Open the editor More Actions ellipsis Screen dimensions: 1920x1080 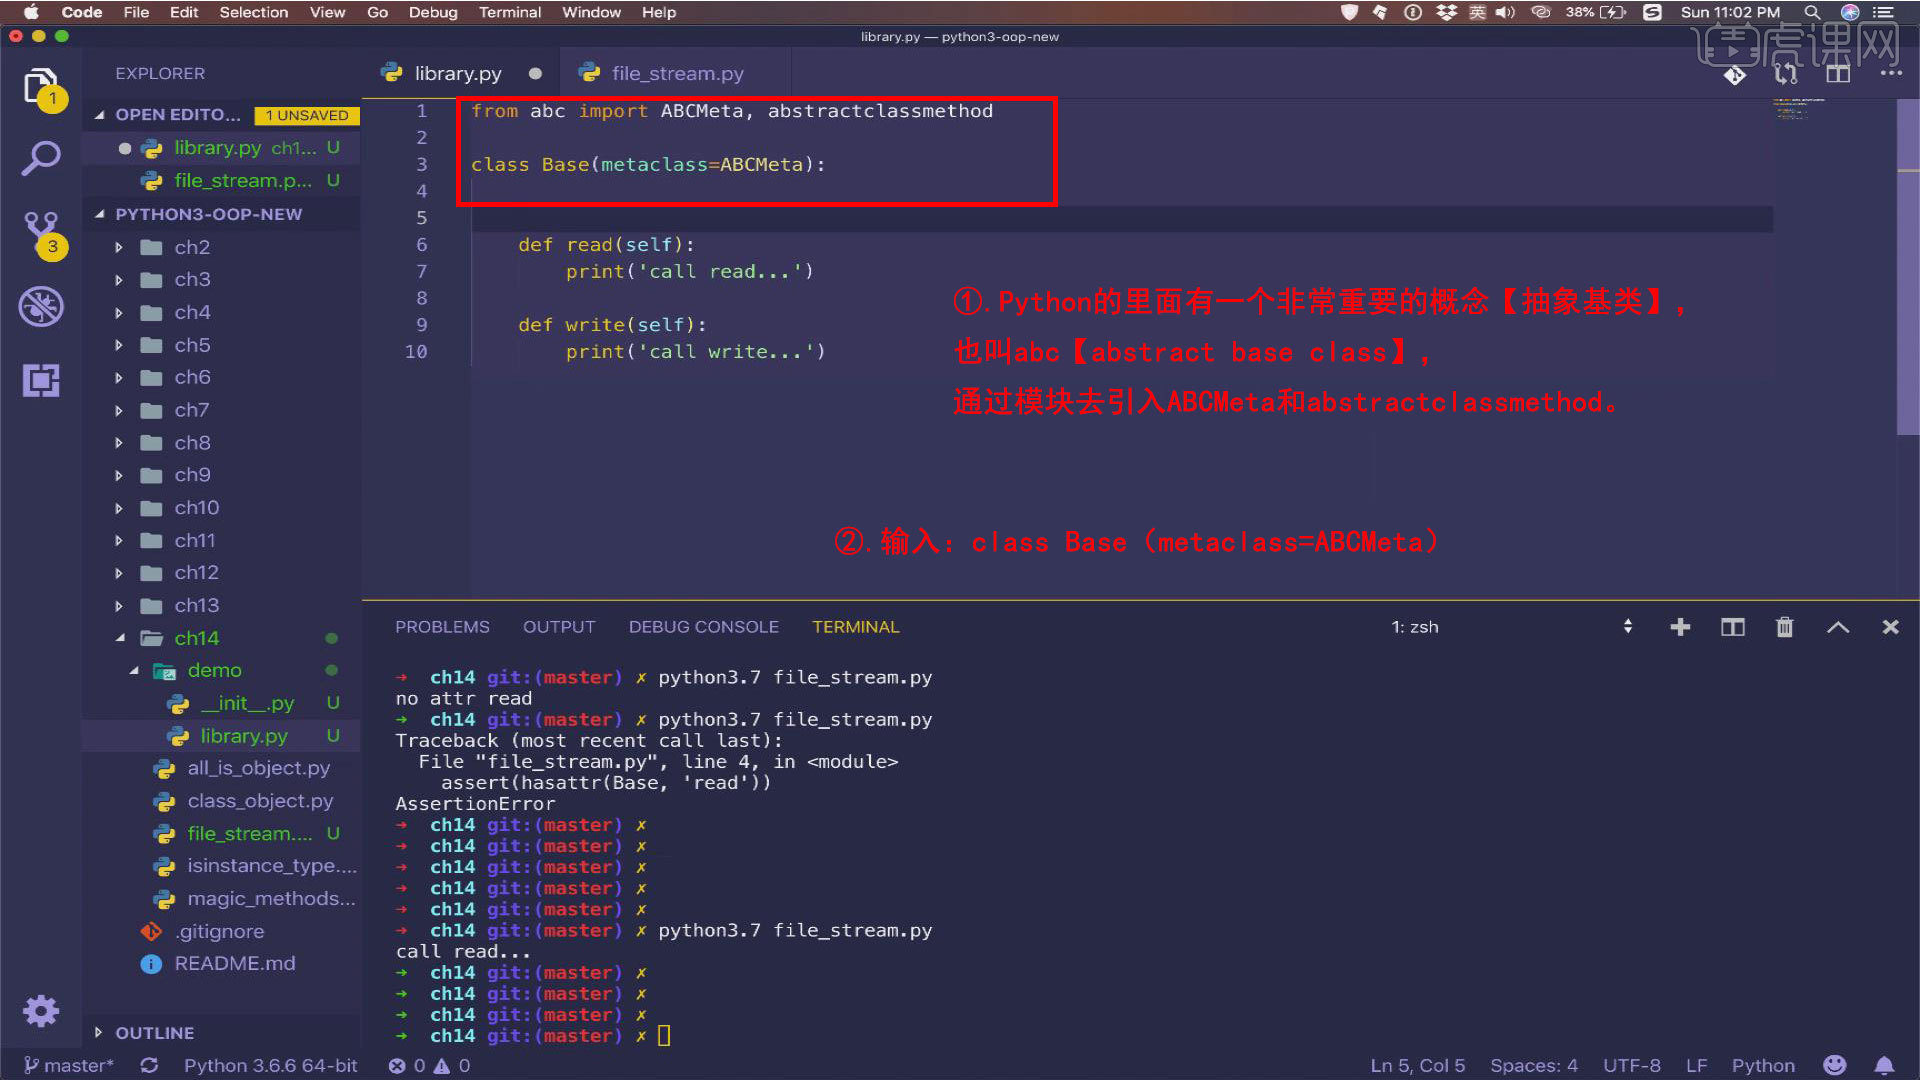[1890, 73]
